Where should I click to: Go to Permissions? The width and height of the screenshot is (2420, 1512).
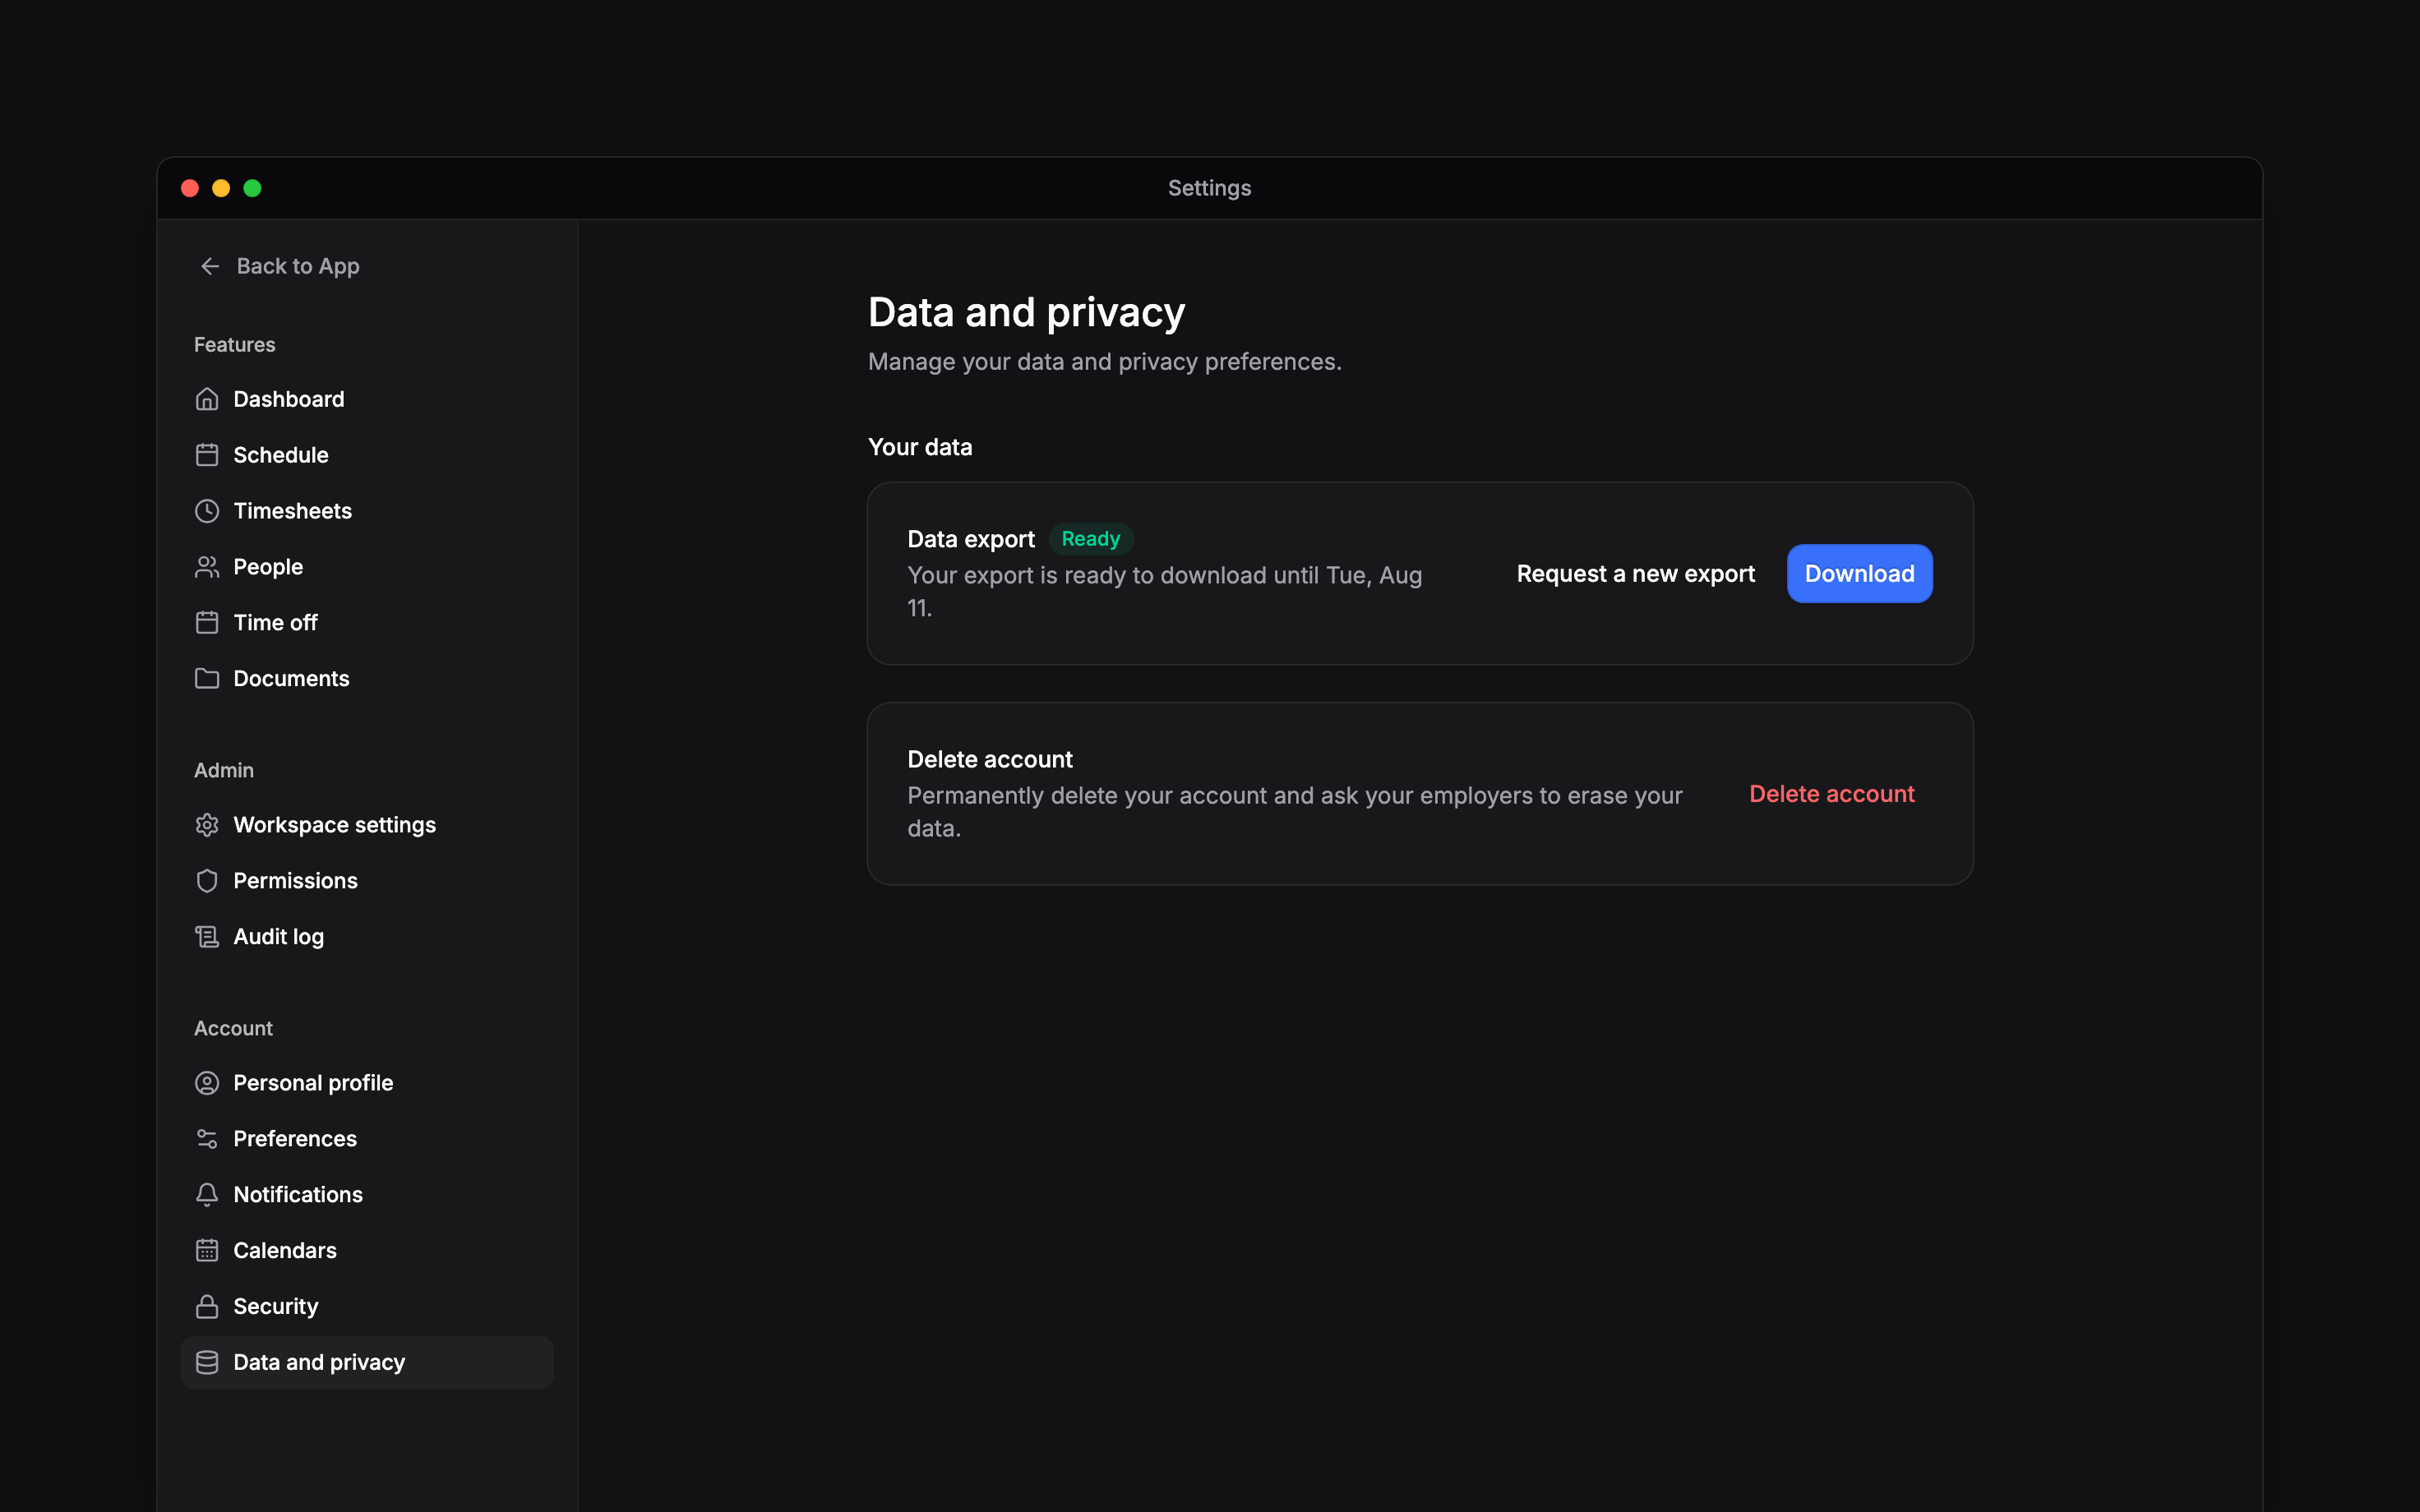click(367, 881)
